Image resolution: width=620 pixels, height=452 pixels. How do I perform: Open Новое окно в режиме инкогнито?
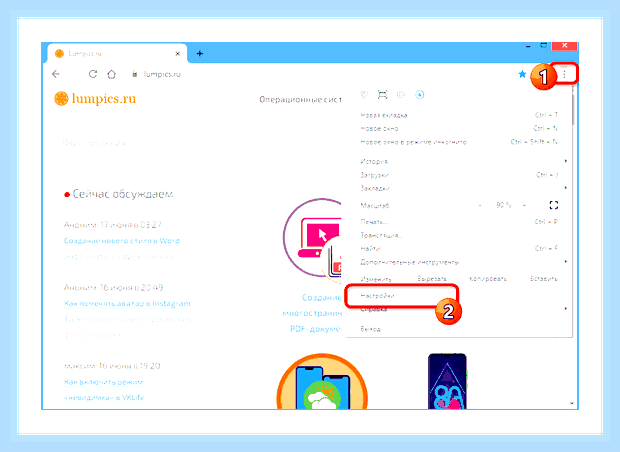tap(459, 142)
